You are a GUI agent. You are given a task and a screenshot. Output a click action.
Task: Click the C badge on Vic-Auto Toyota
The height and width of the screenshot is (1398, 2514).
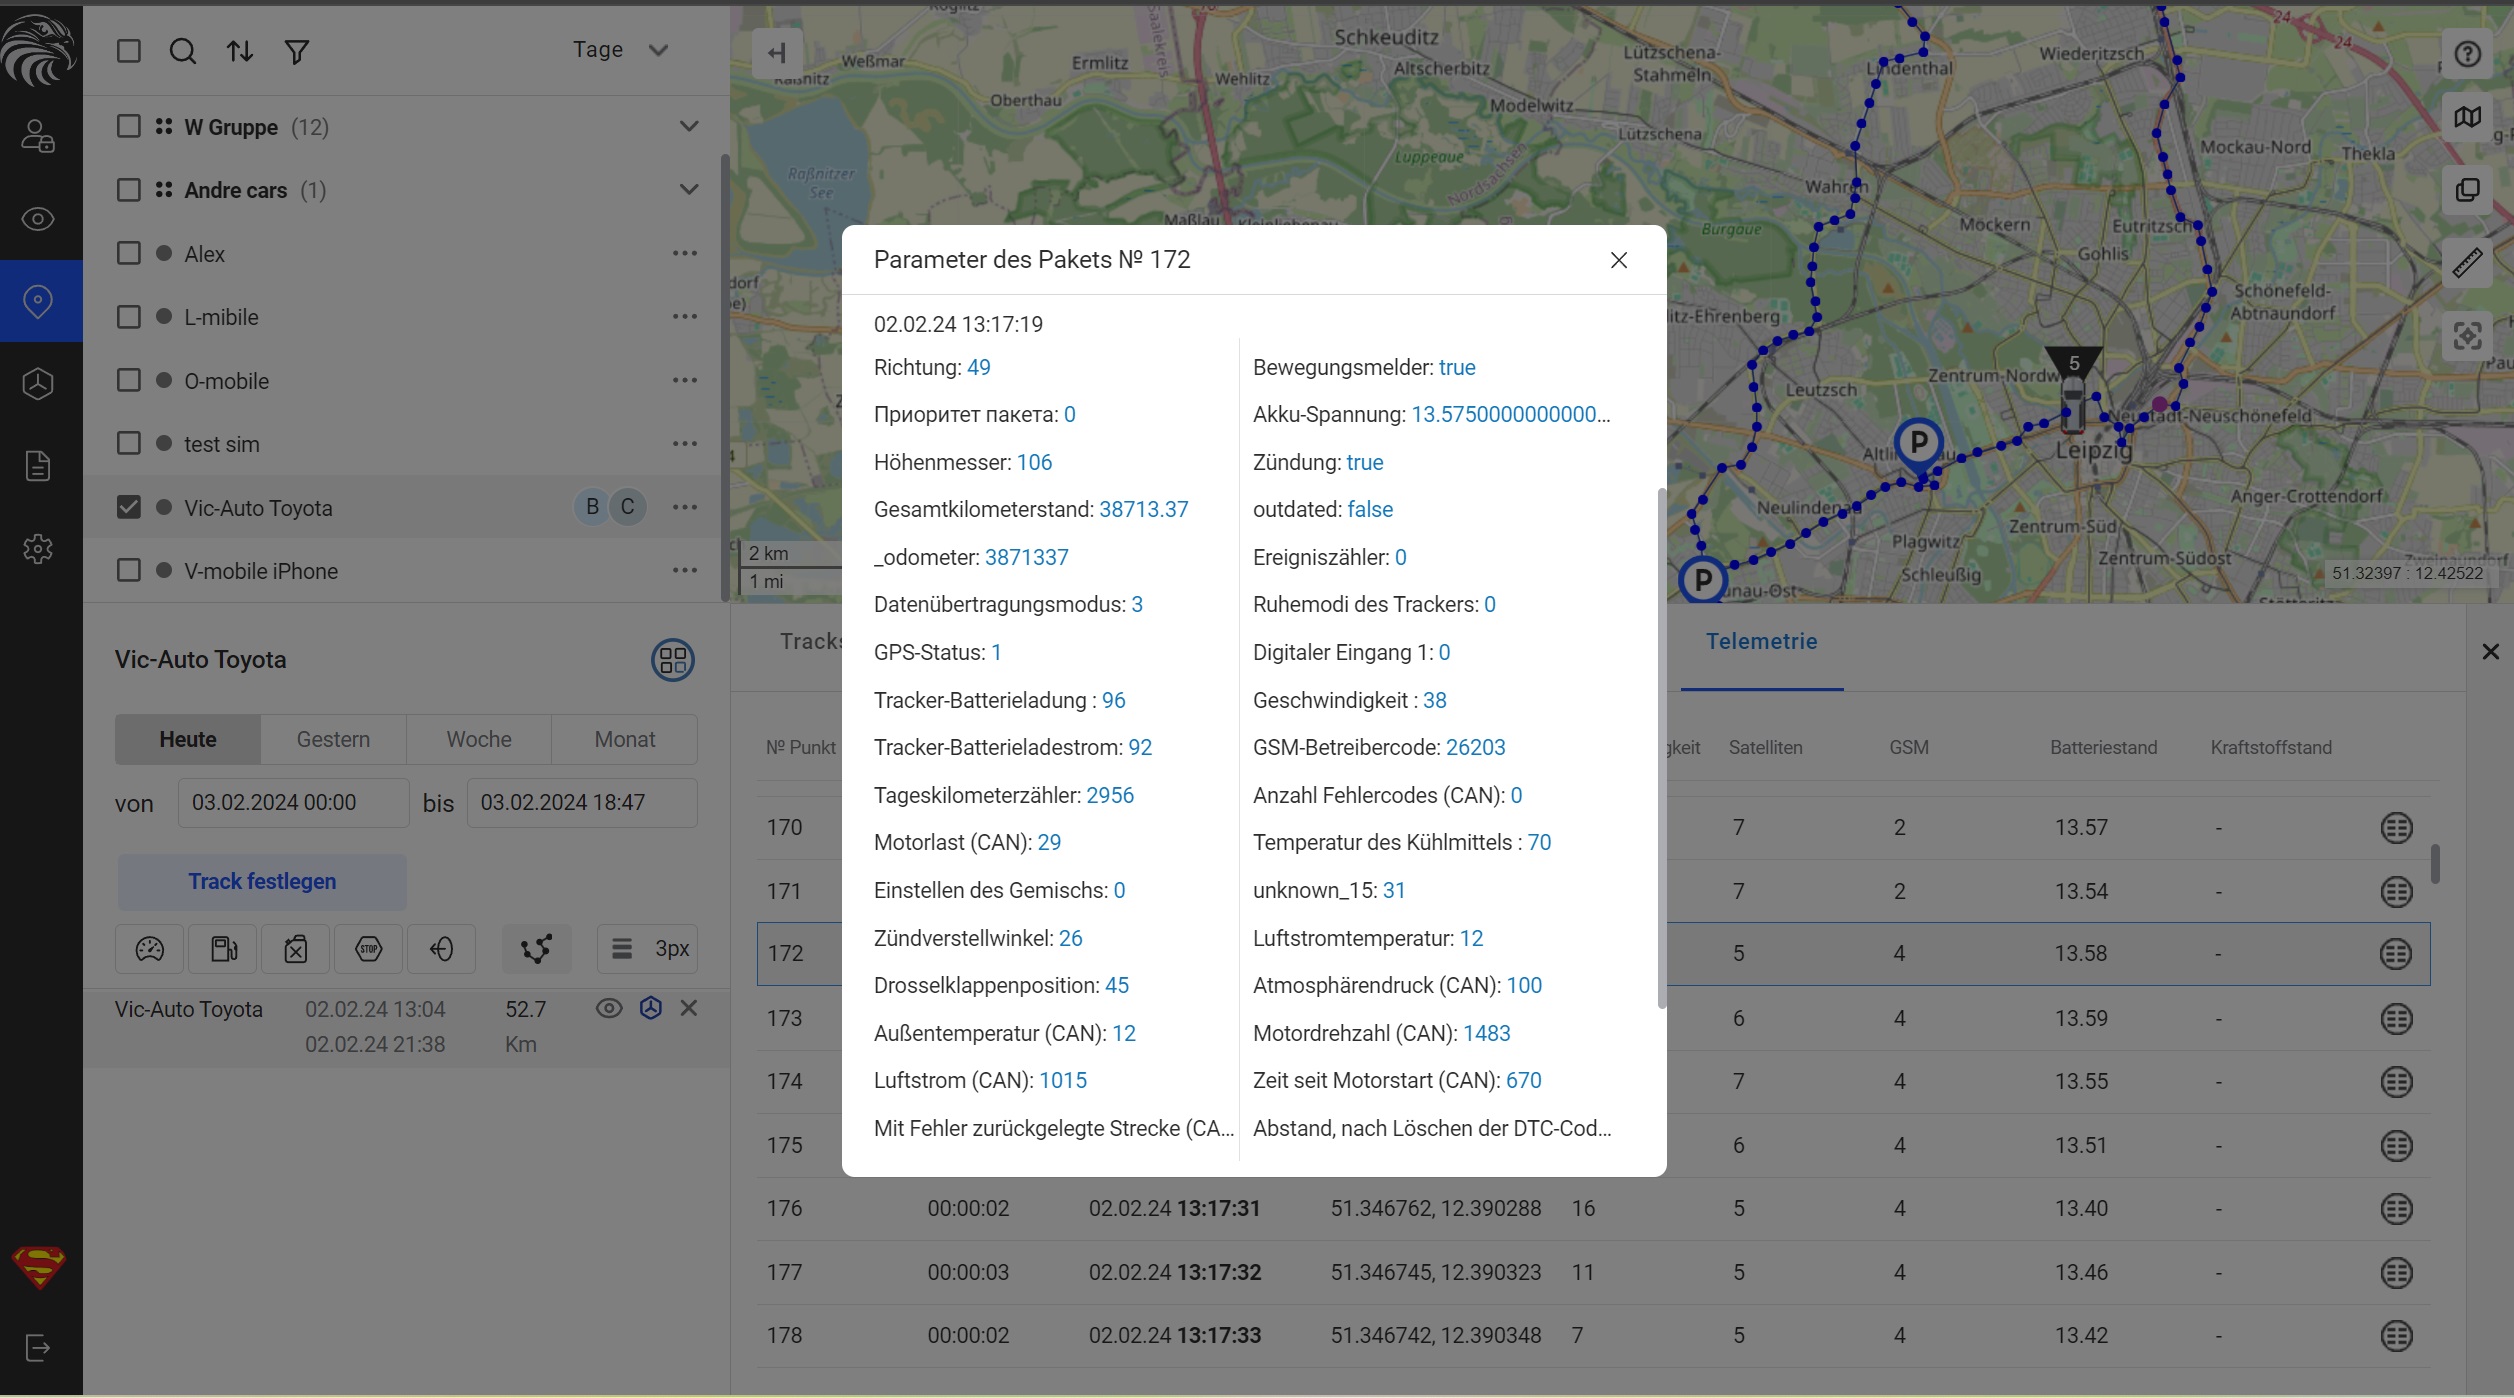pyautogui.click(x=628, y=508)
